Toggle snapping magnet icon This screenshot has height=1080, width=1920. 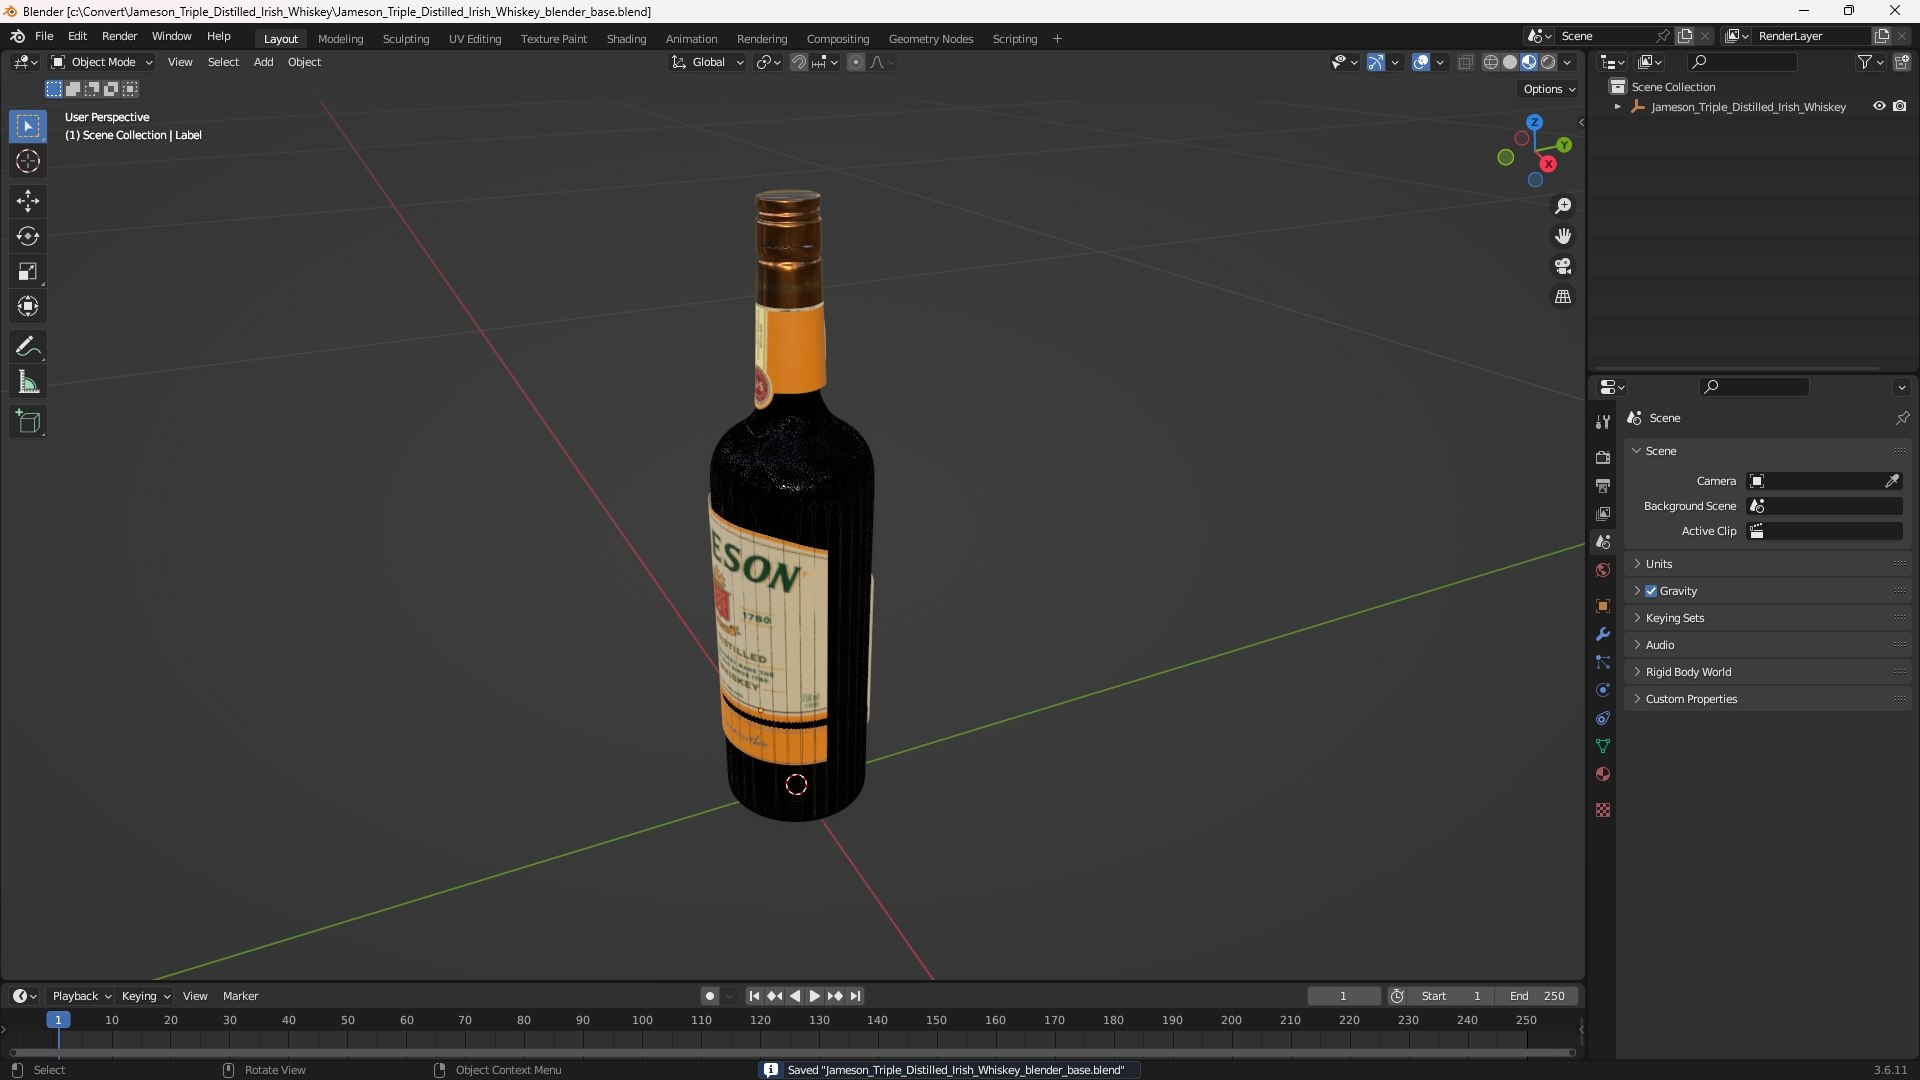coord(799,62)
